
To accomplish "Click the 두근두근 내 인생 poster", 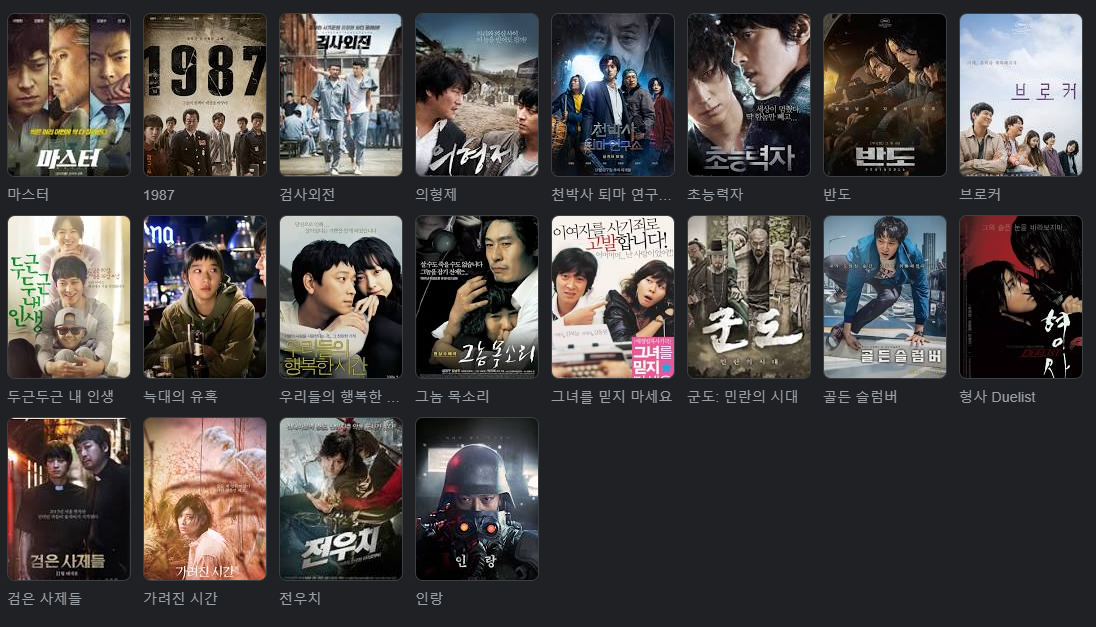I will point(68,297).
